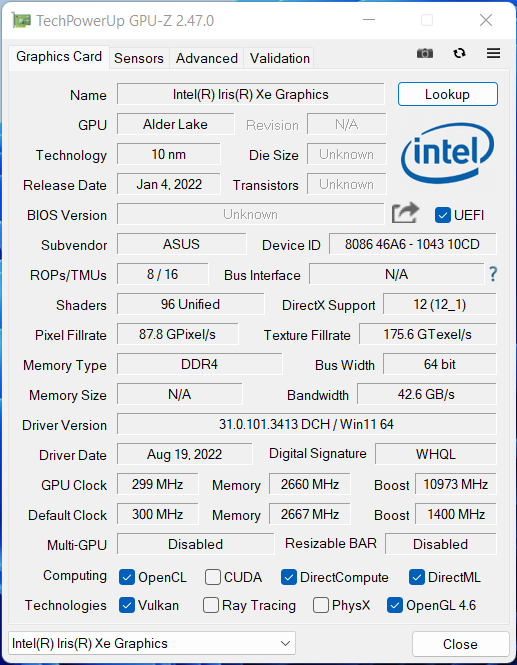Toggle the OpenCL checkbox
517x665 pixels.
tap(127, 577)
